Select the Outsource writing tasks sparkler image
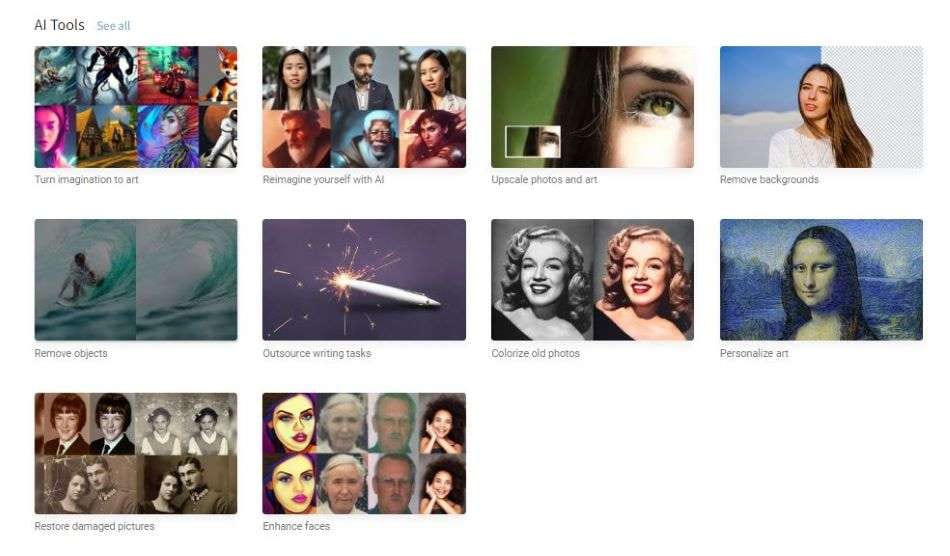The width and height of the screenshot is (950, 556). coord(364,280)
